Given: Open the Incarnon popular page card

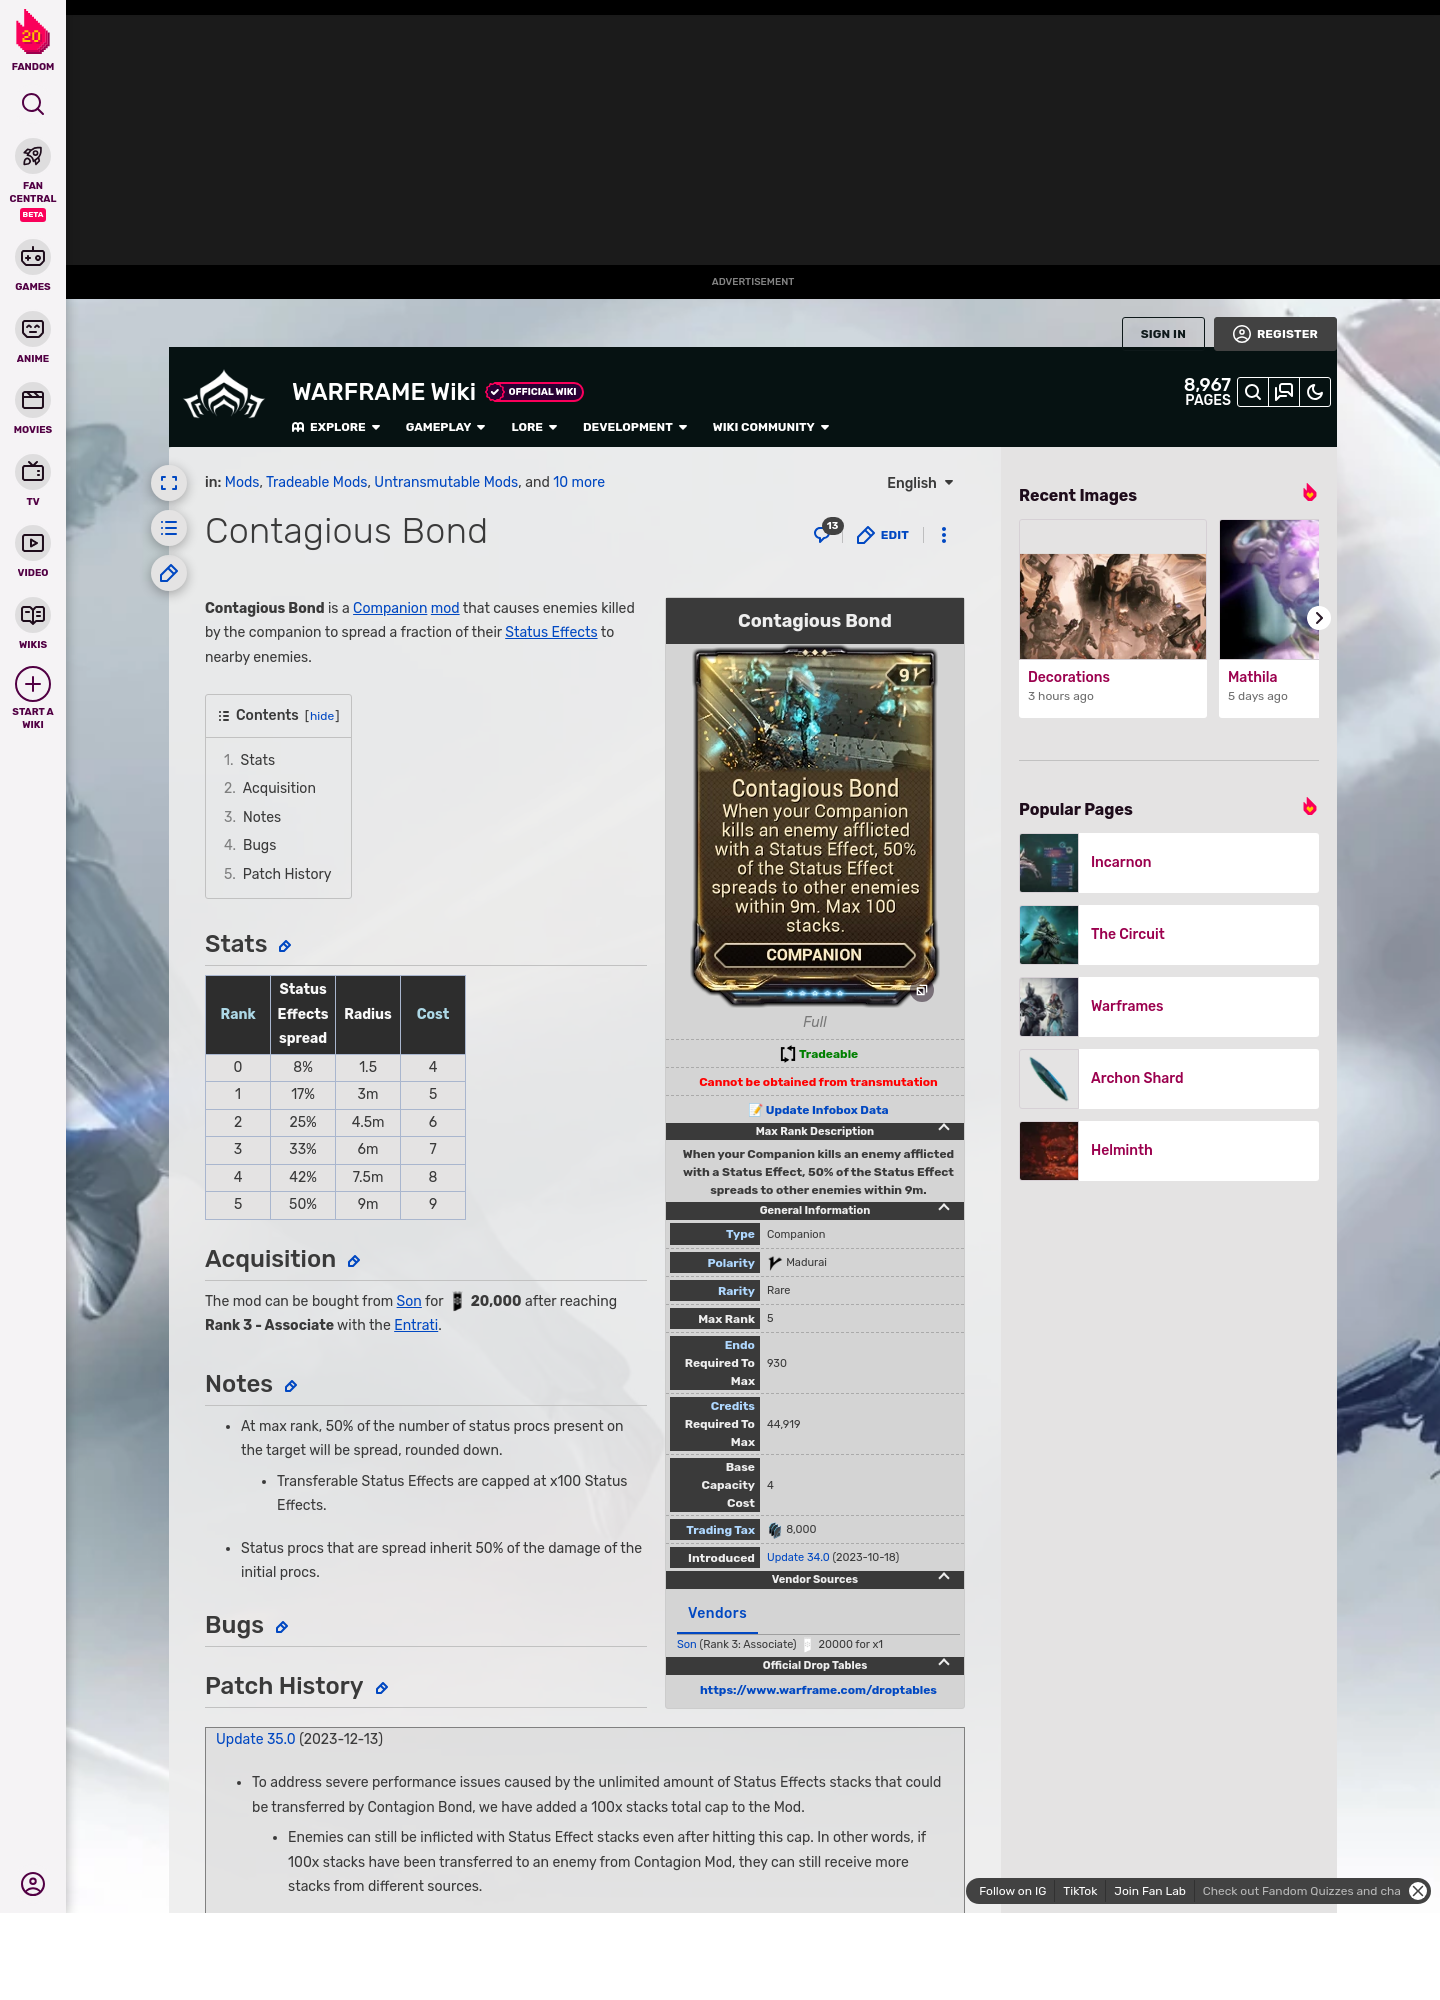Looking at the screenshot, I should click(x=1169, y=863).
